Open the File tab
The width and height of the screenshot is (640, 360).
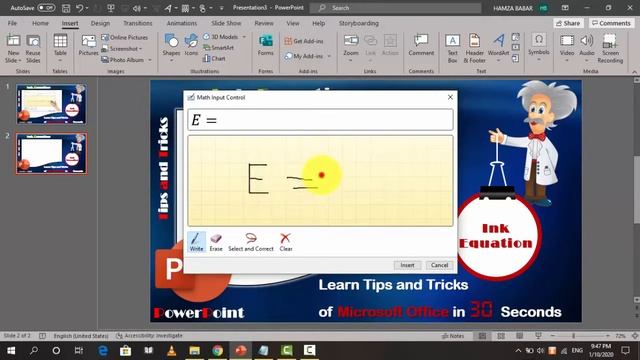[x=12, y=23]
